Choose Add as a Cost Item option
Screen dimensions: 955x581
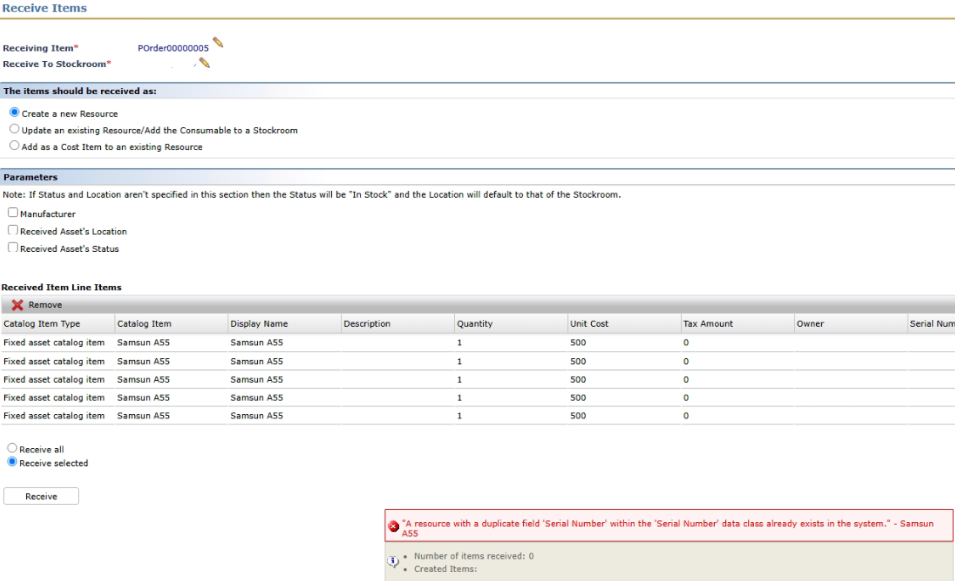(14, 147)
